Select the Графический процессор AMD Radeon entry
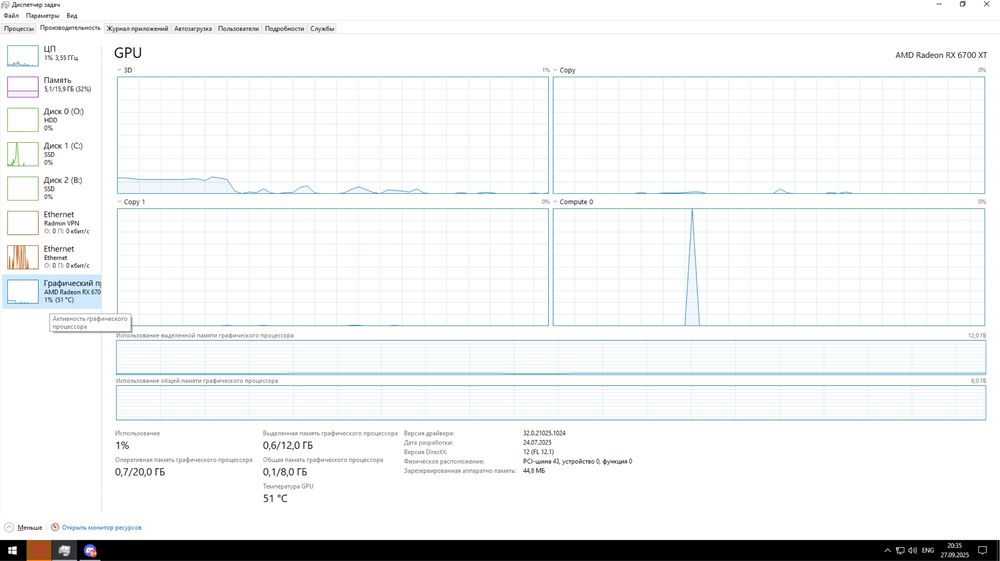The height and width of the screenshot is (561, 1000). tap(51, 291)
